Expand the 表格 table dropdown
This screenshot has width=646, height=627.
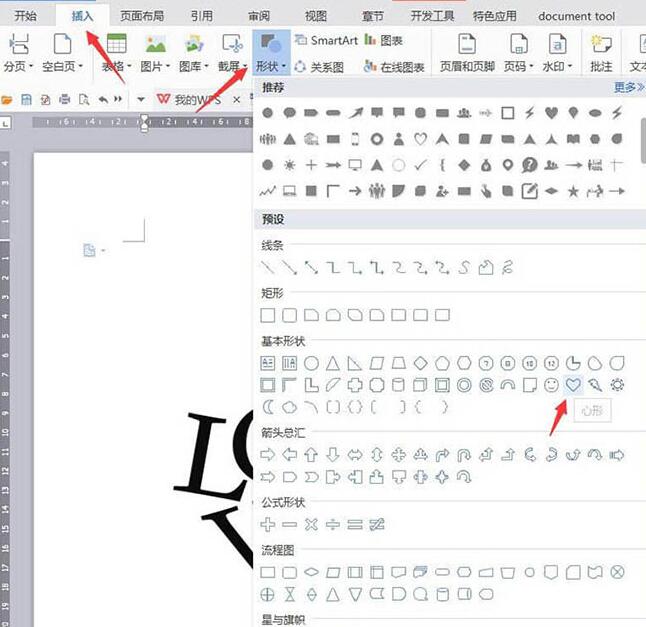[120, 66]
